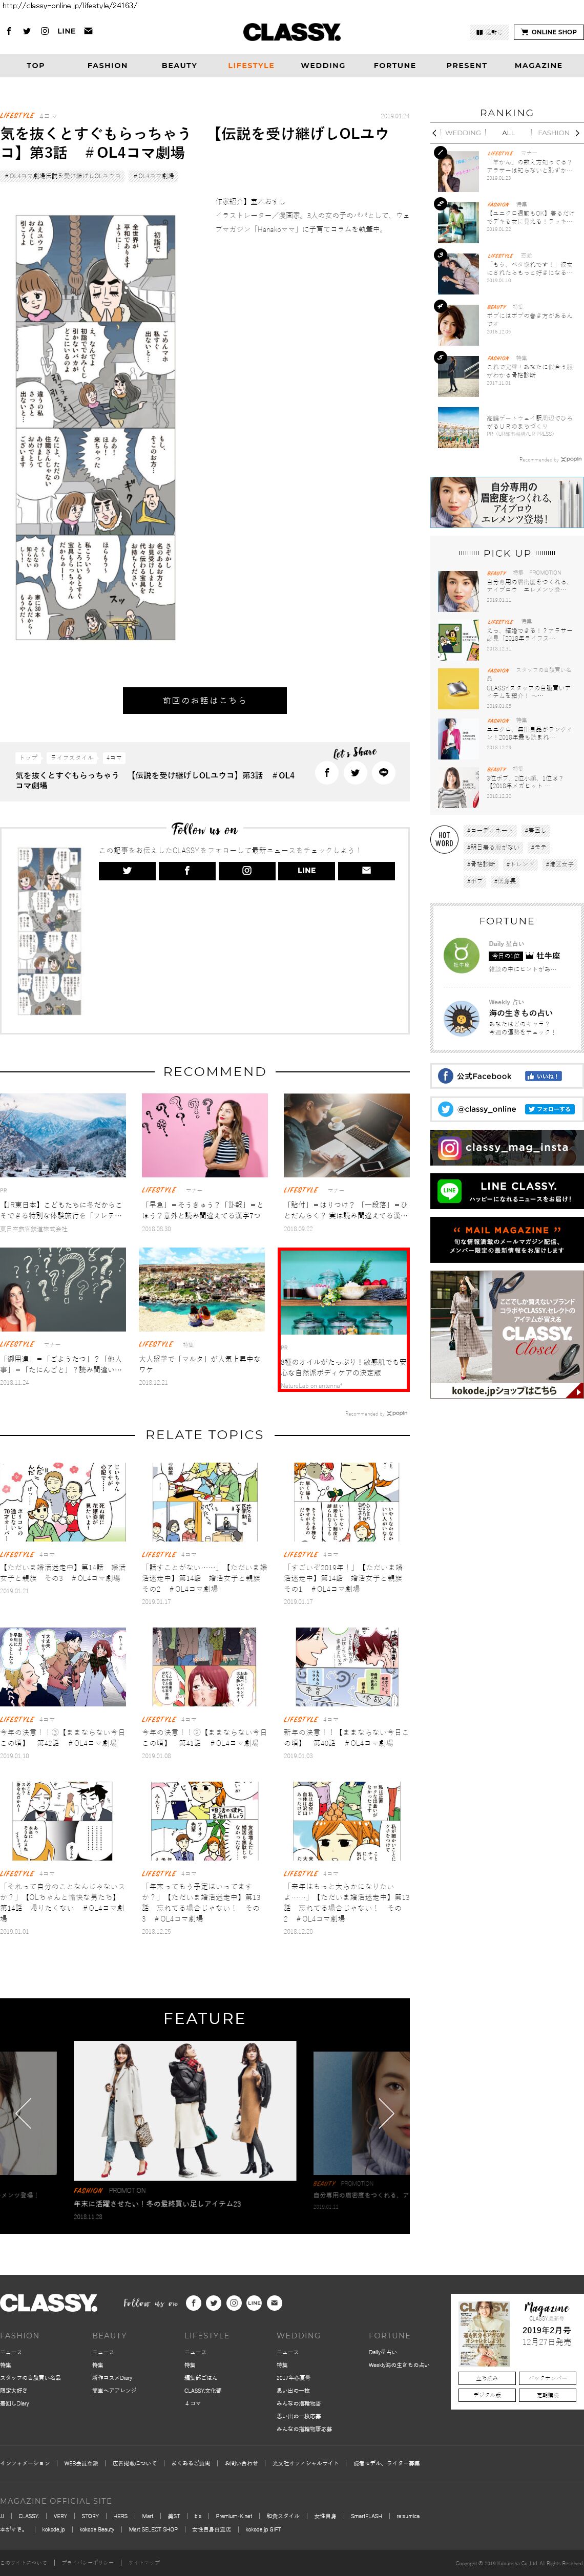Open the Instagram icon in top header
Viewport: 584px width, 2576px height.
44,31
